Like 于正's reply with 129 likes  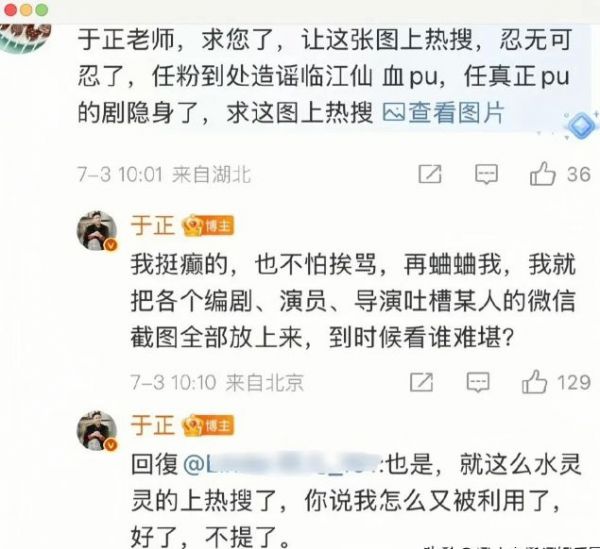click(534, 381)
